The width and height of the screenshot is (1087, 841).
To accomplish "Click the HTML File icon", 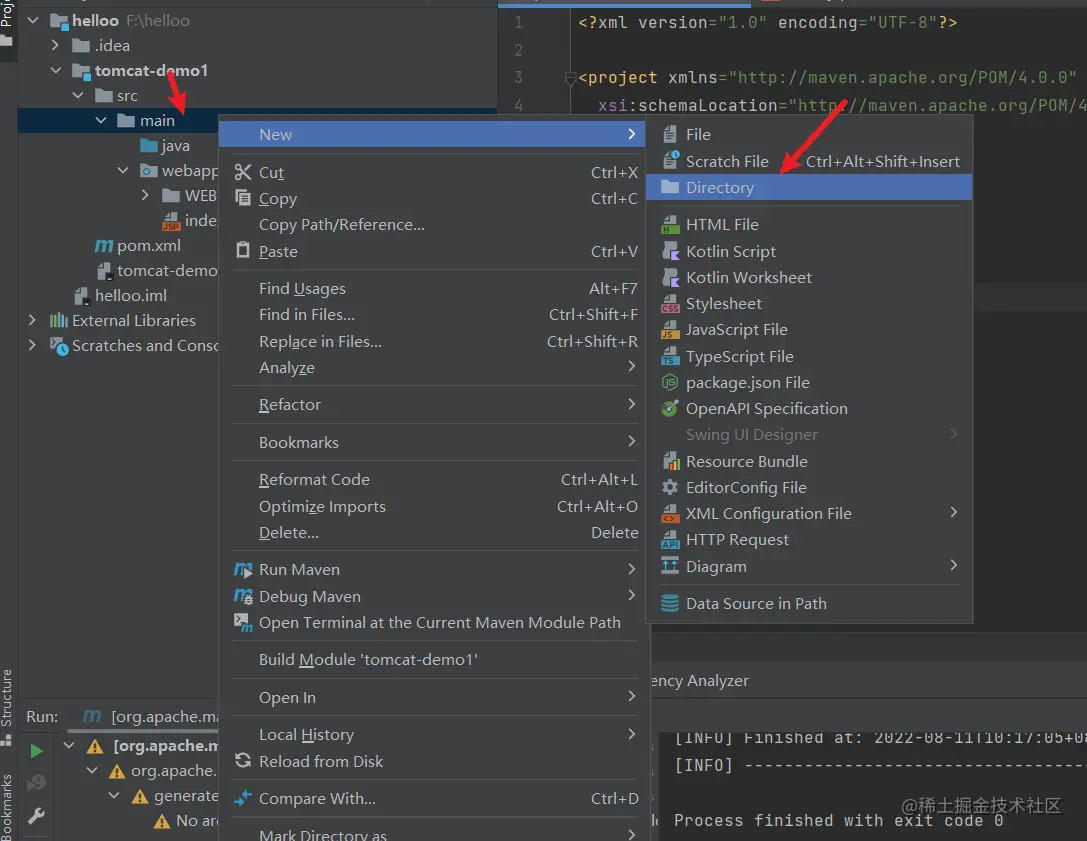I will (670, 225).
